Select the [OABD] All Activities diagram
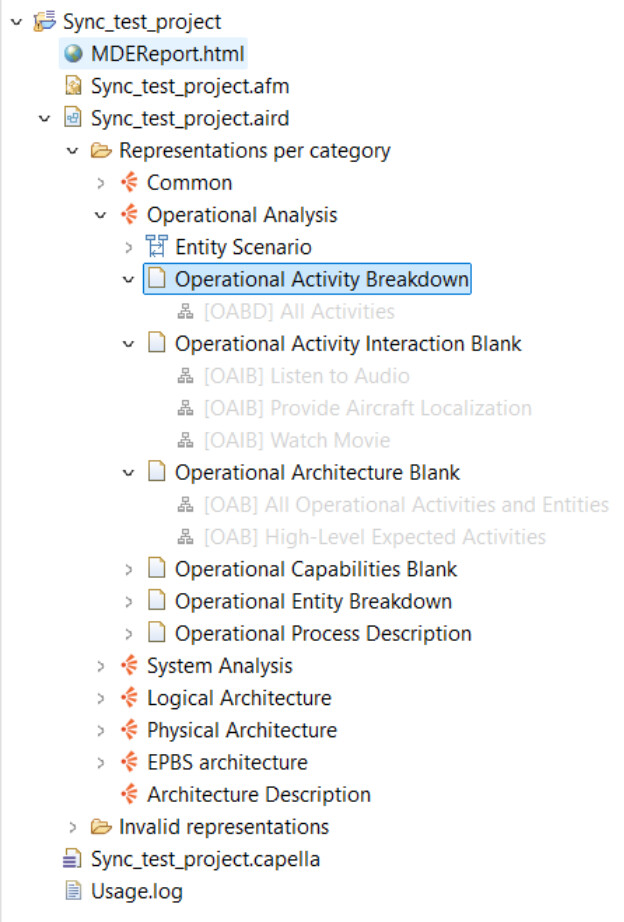Screen dimensions: 624x922 point(299,312)
